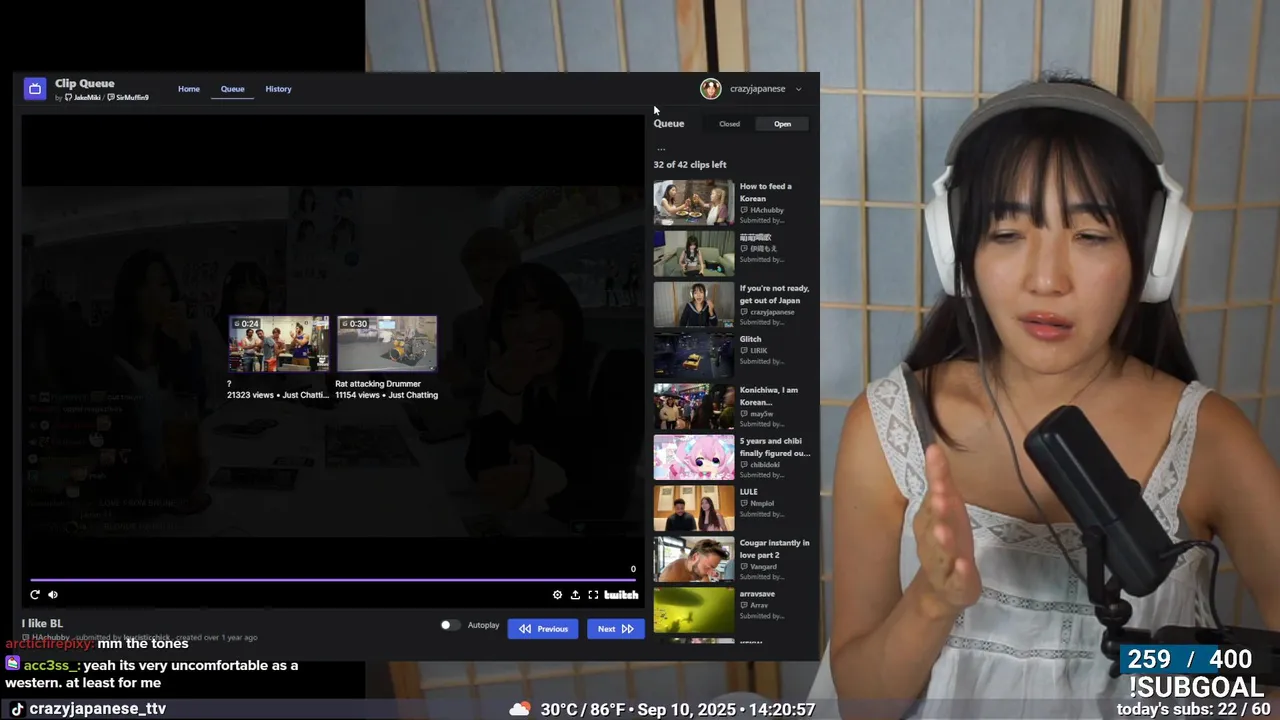The image size is (1280, 720).
Task: Set queue to Open
Action: pyautogui.click(x=783, y=124)
